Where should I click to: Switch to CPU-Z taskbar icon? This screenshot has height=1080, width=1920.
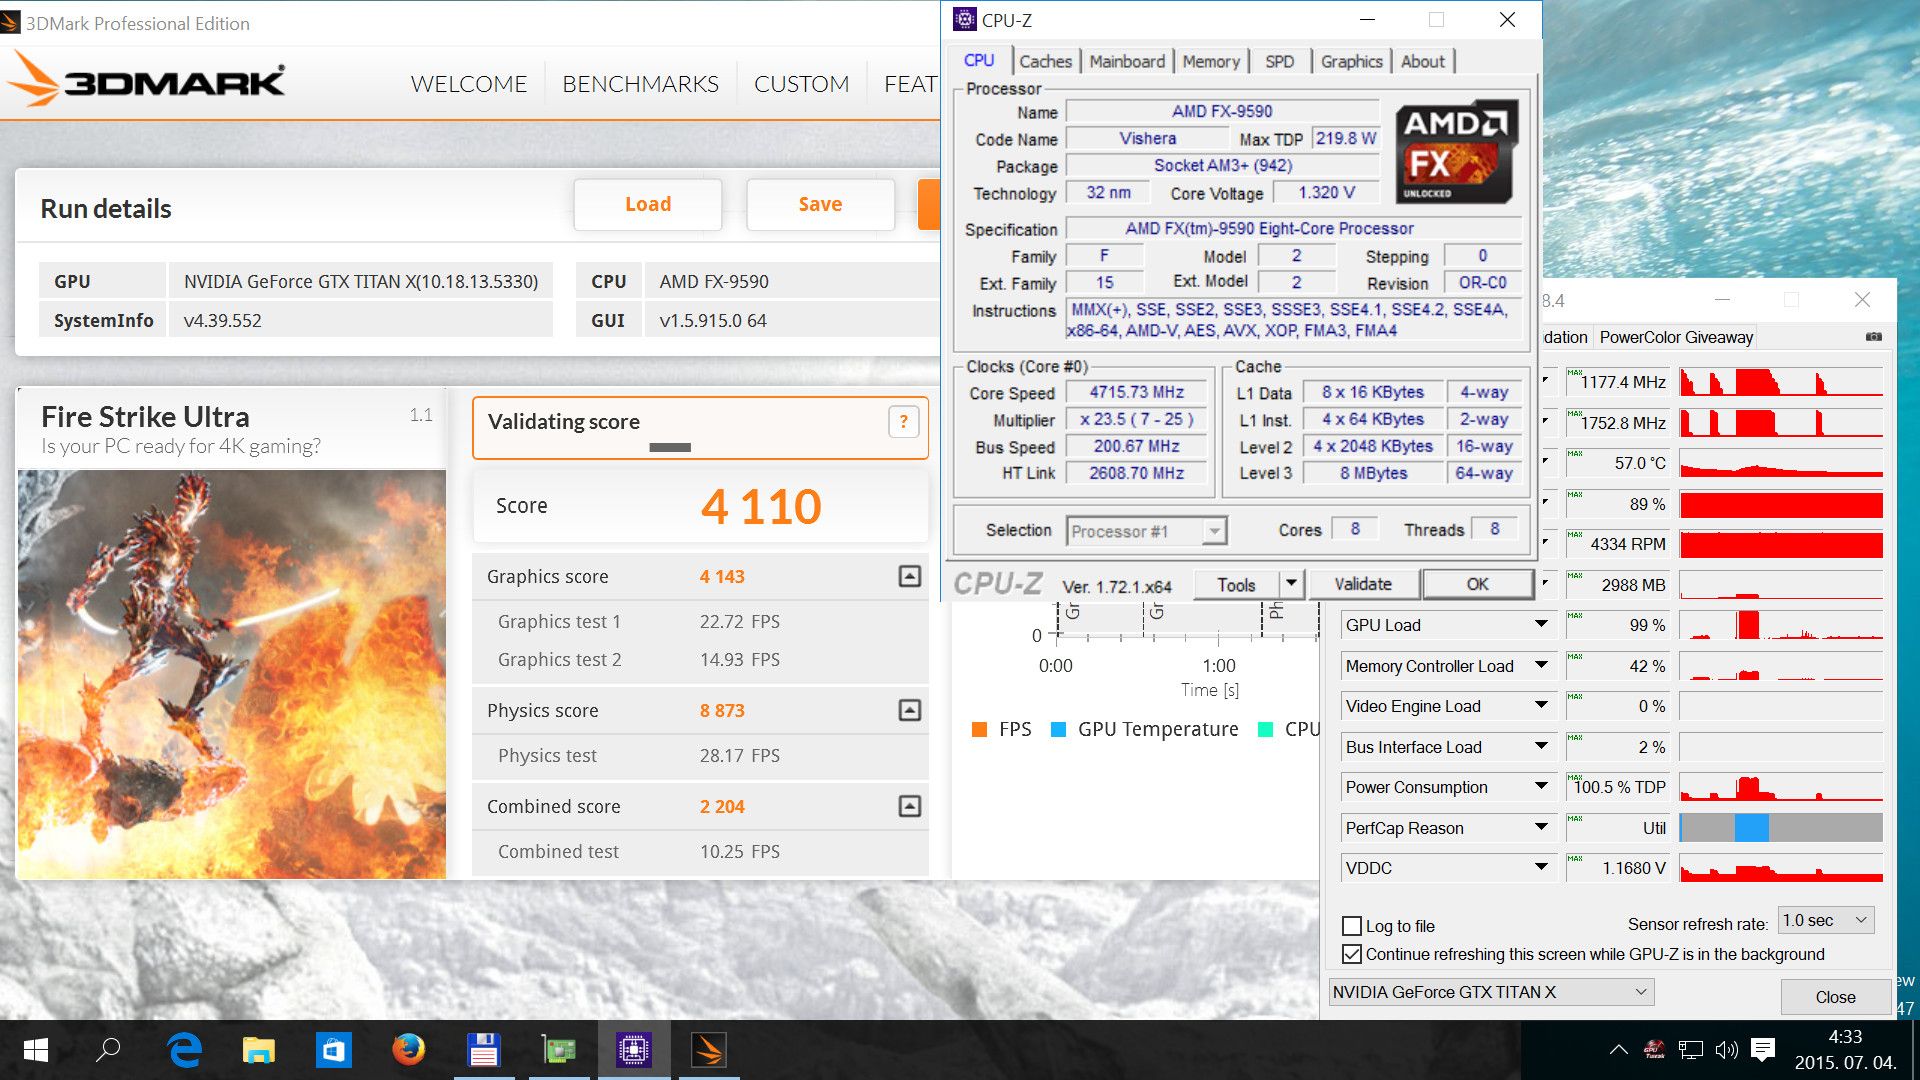click(634, 1050)
